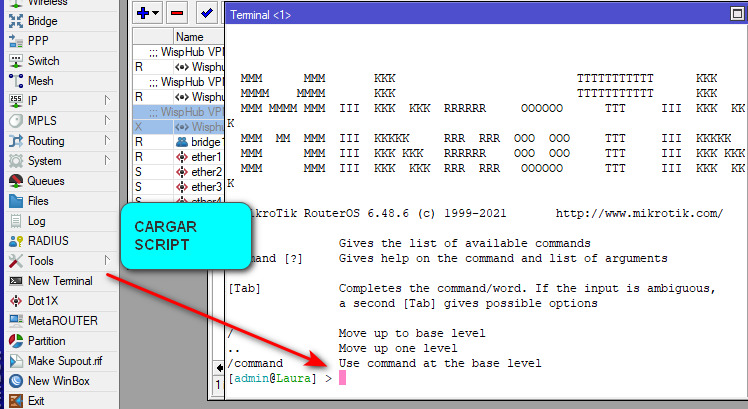Screen dimensions: 748x409
Task: Open the Queues icon
Action: [16, 181]
